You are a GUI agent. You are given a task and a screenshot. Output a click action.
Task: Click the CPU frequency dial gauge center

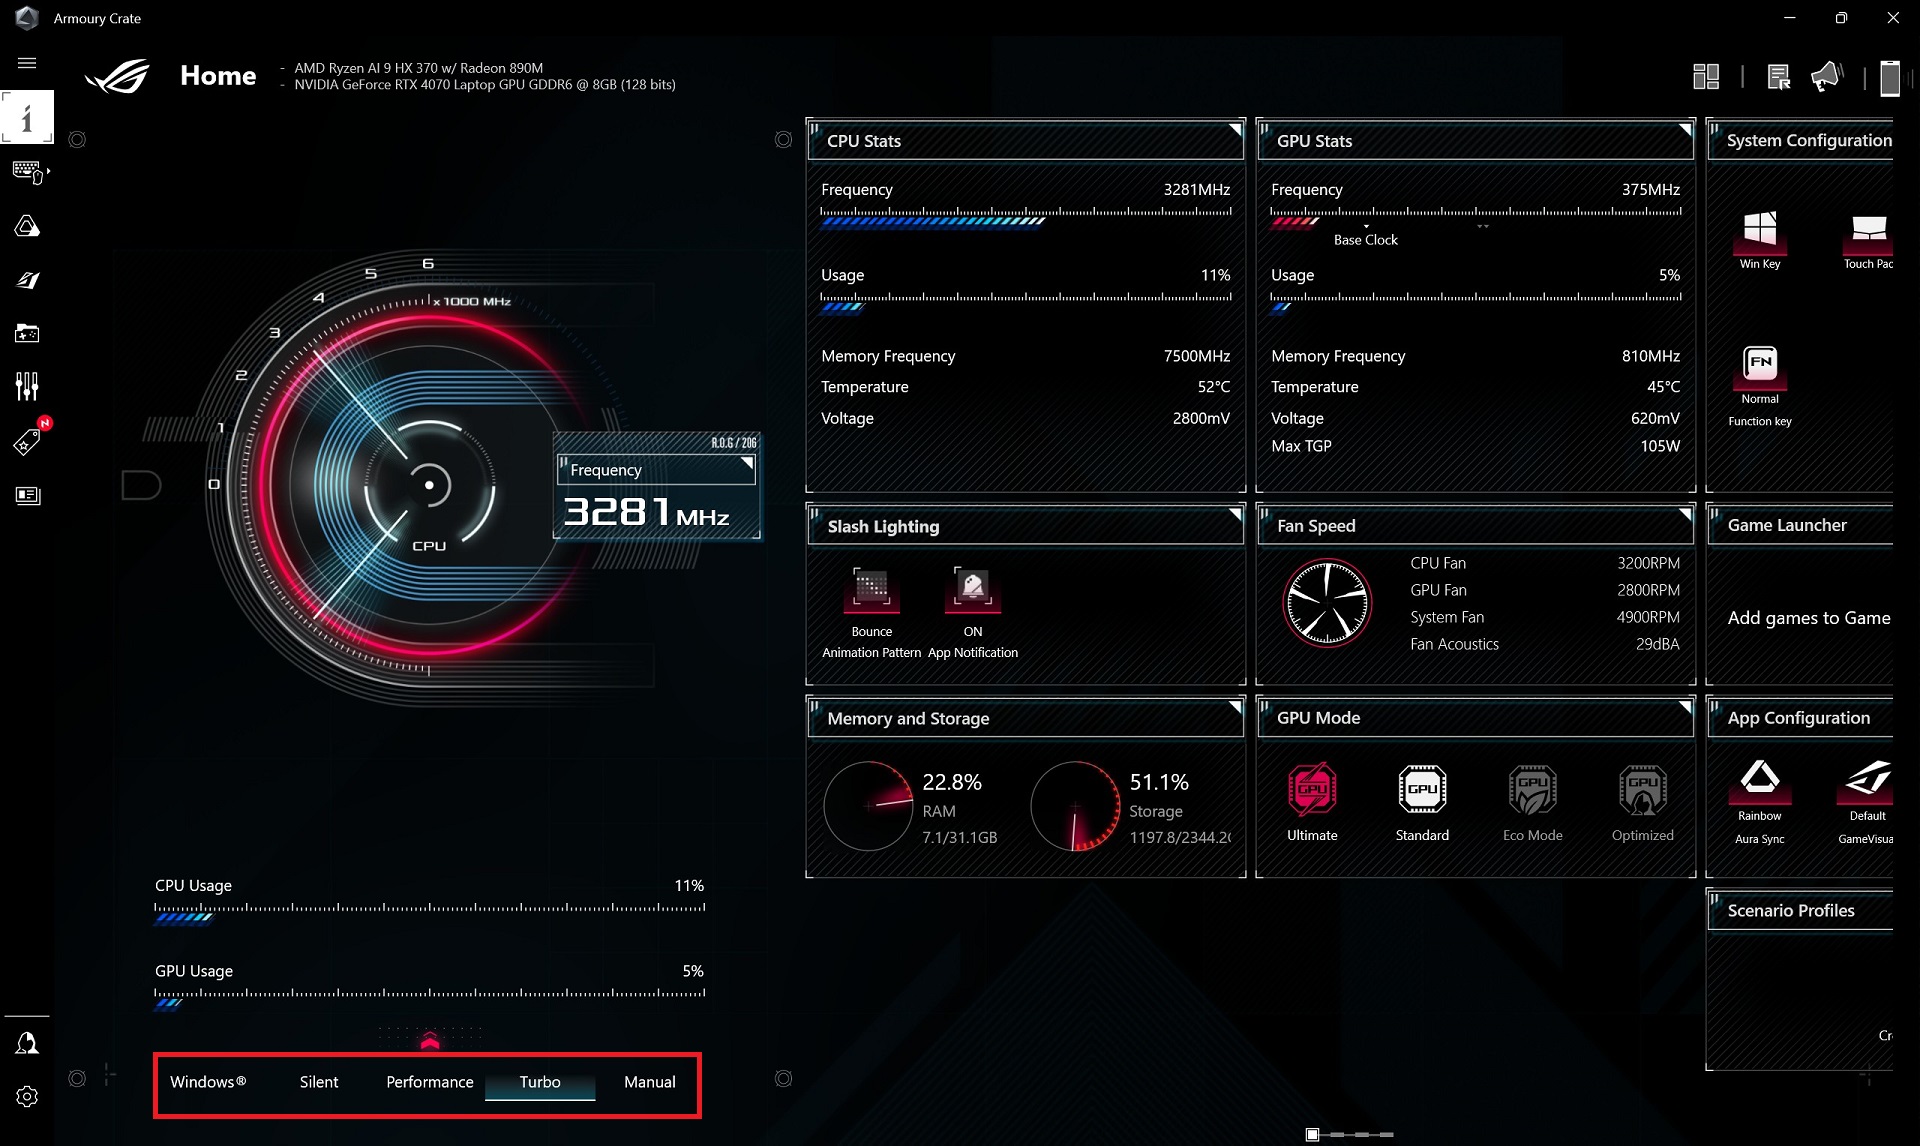click(x=429, y=485)
